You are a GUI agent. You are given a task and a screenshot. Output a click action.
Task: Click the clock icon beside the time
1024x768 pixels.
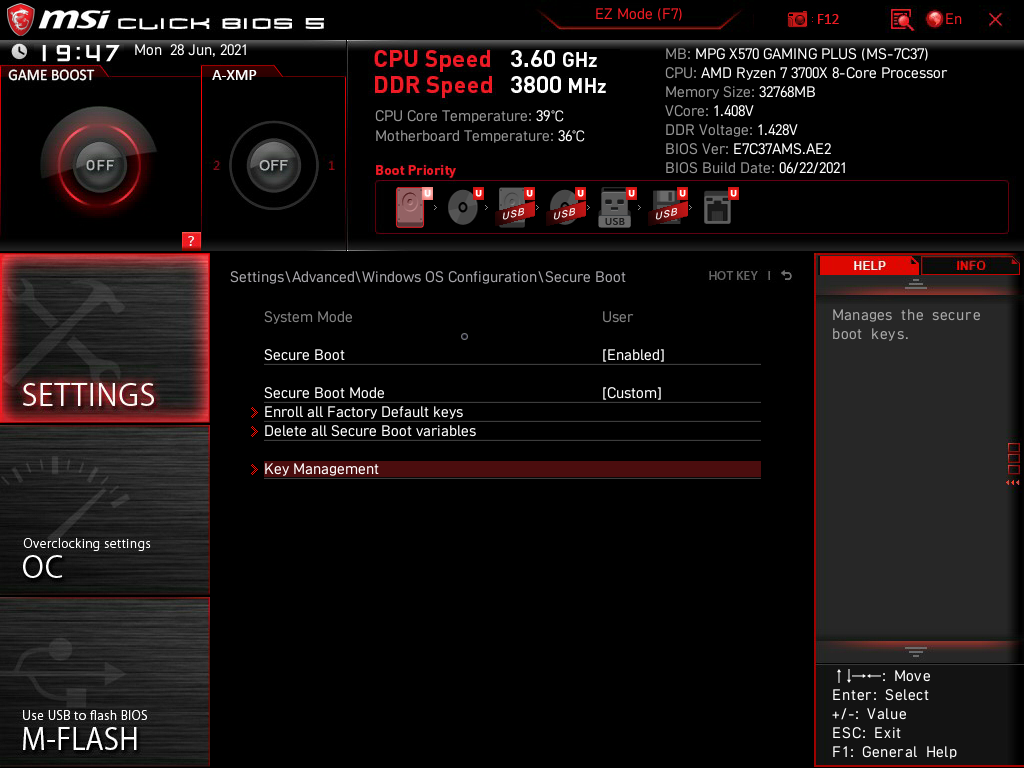(x=20, y=51)
